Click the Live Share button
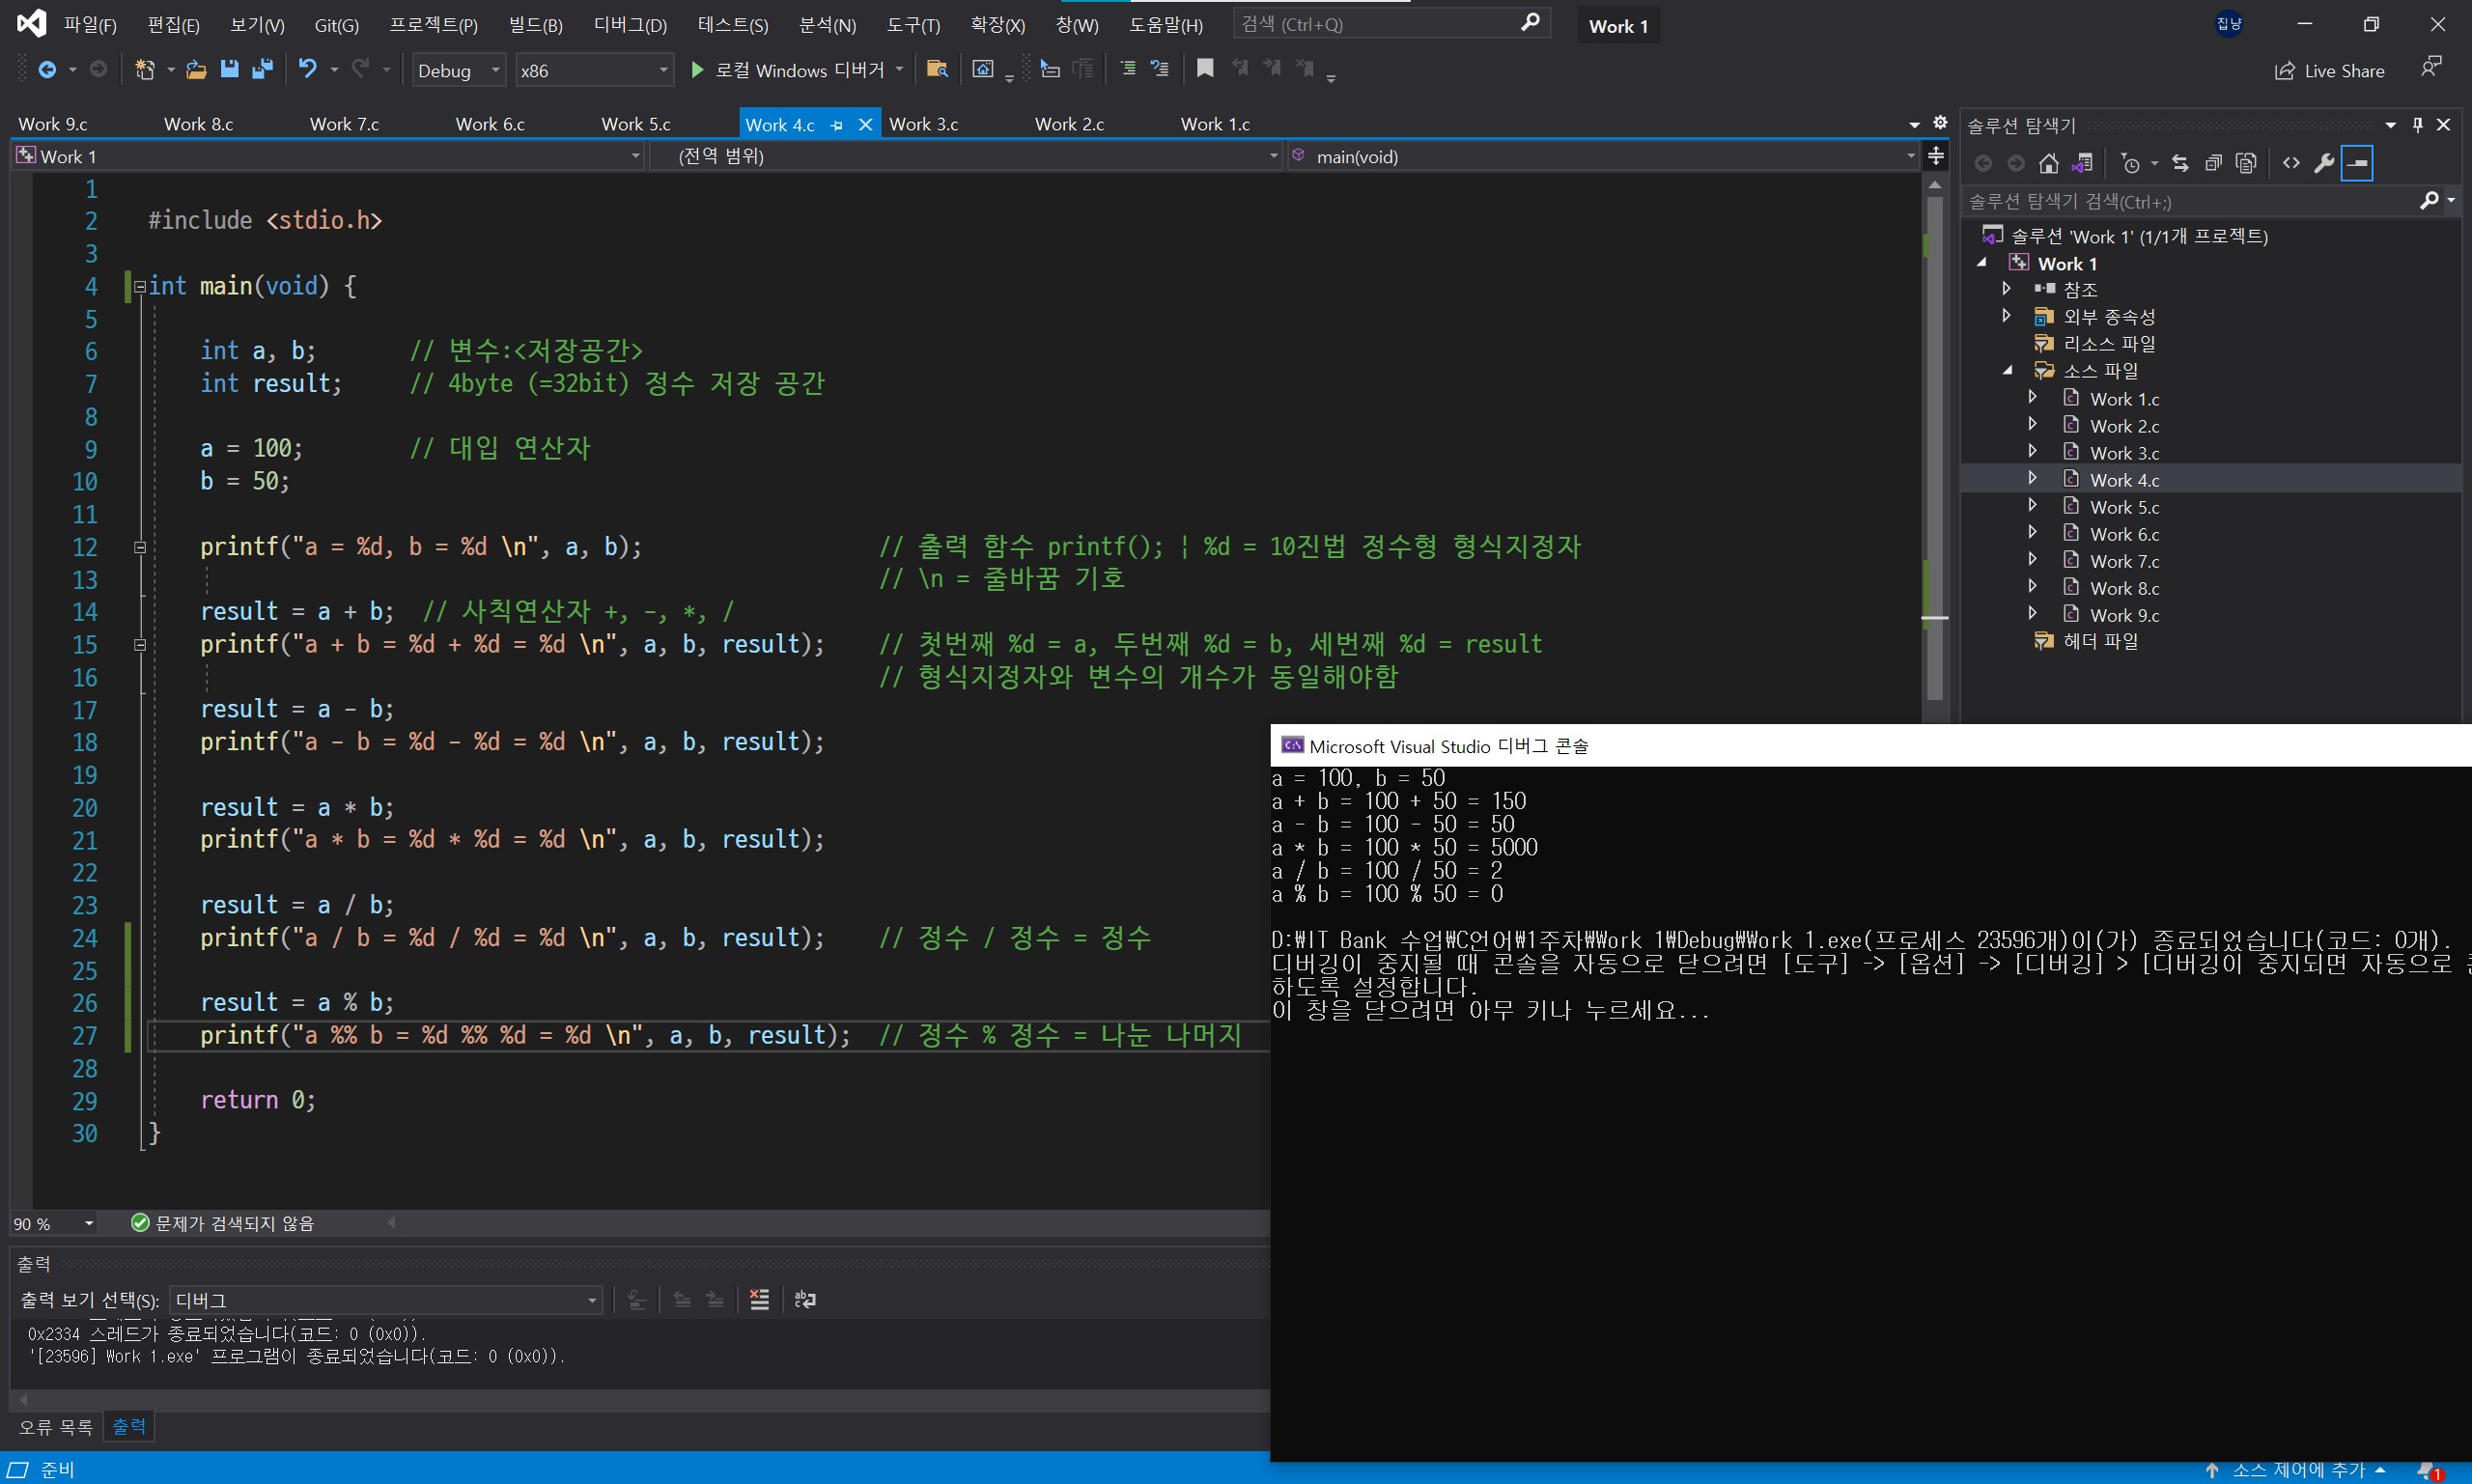The image size is (2472, 1484). [2330, 71]
